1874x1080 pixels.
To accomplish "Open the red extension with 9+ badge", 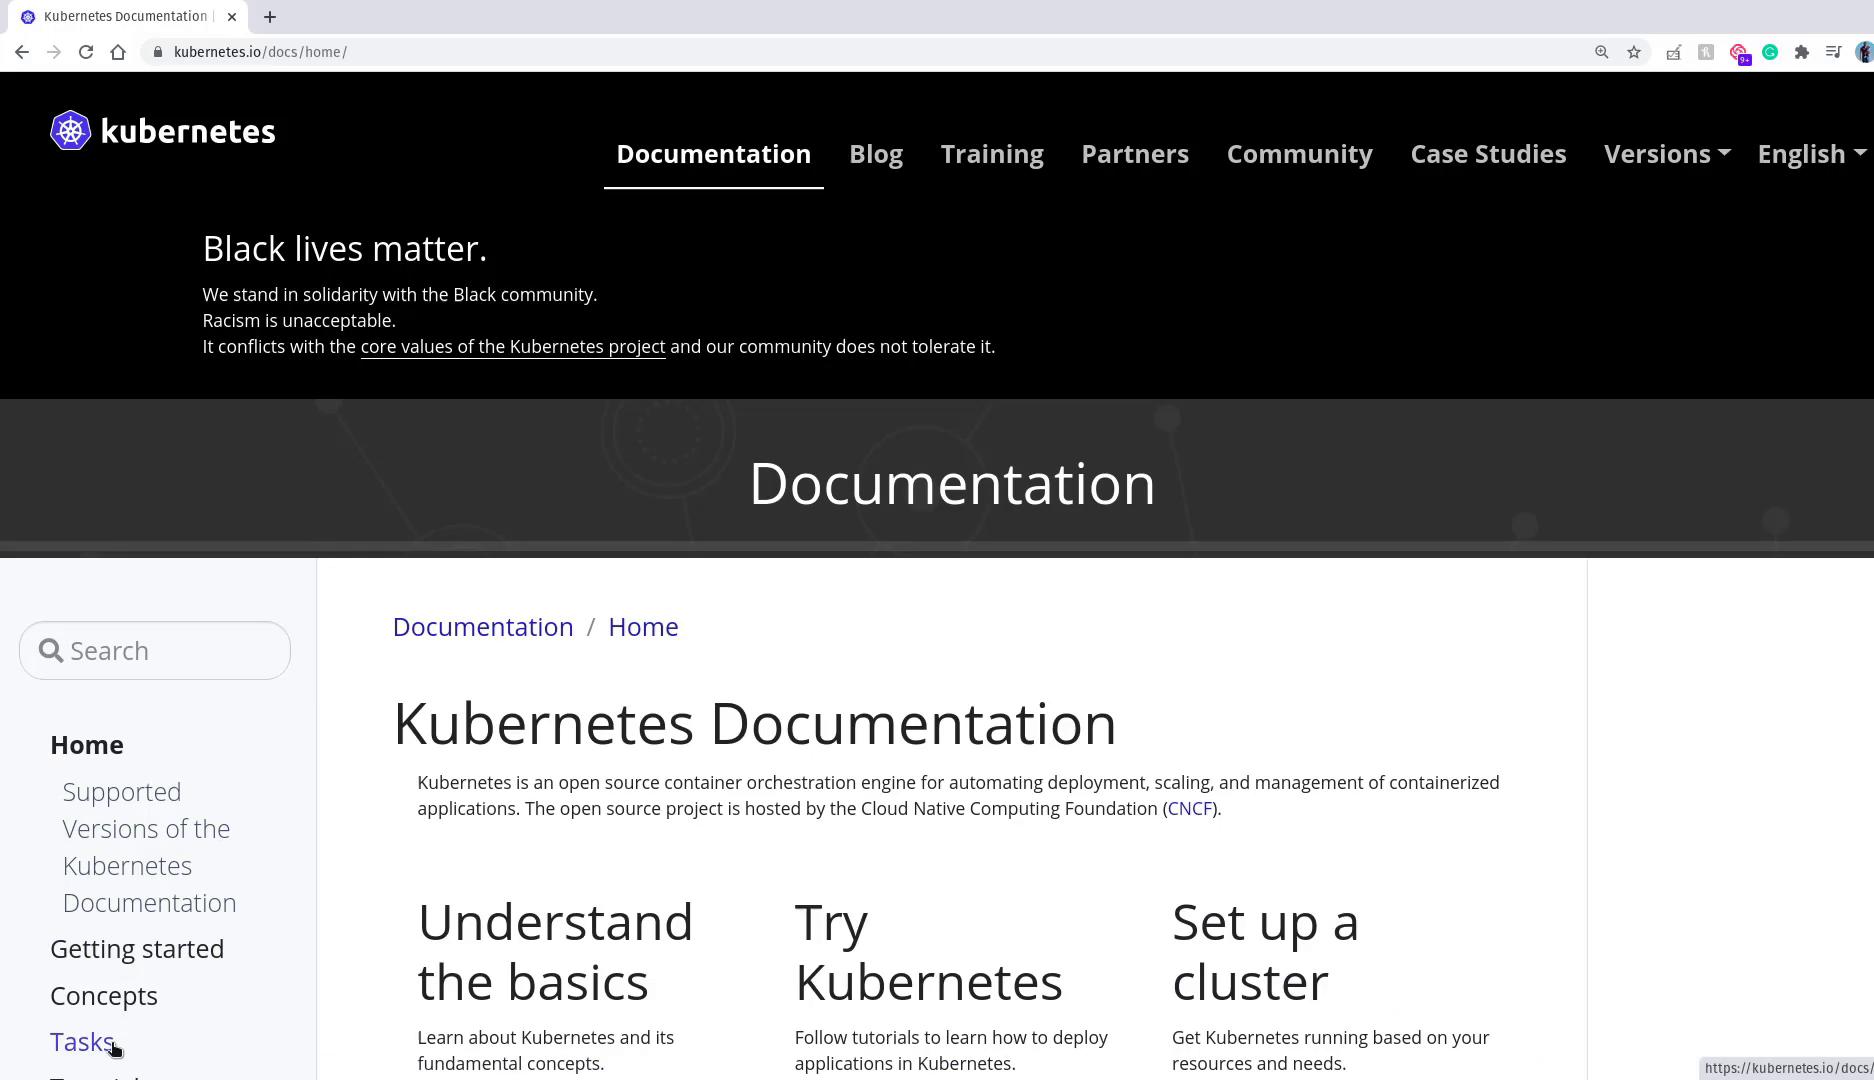I will pyautogui.click(x=1740, y=53).
